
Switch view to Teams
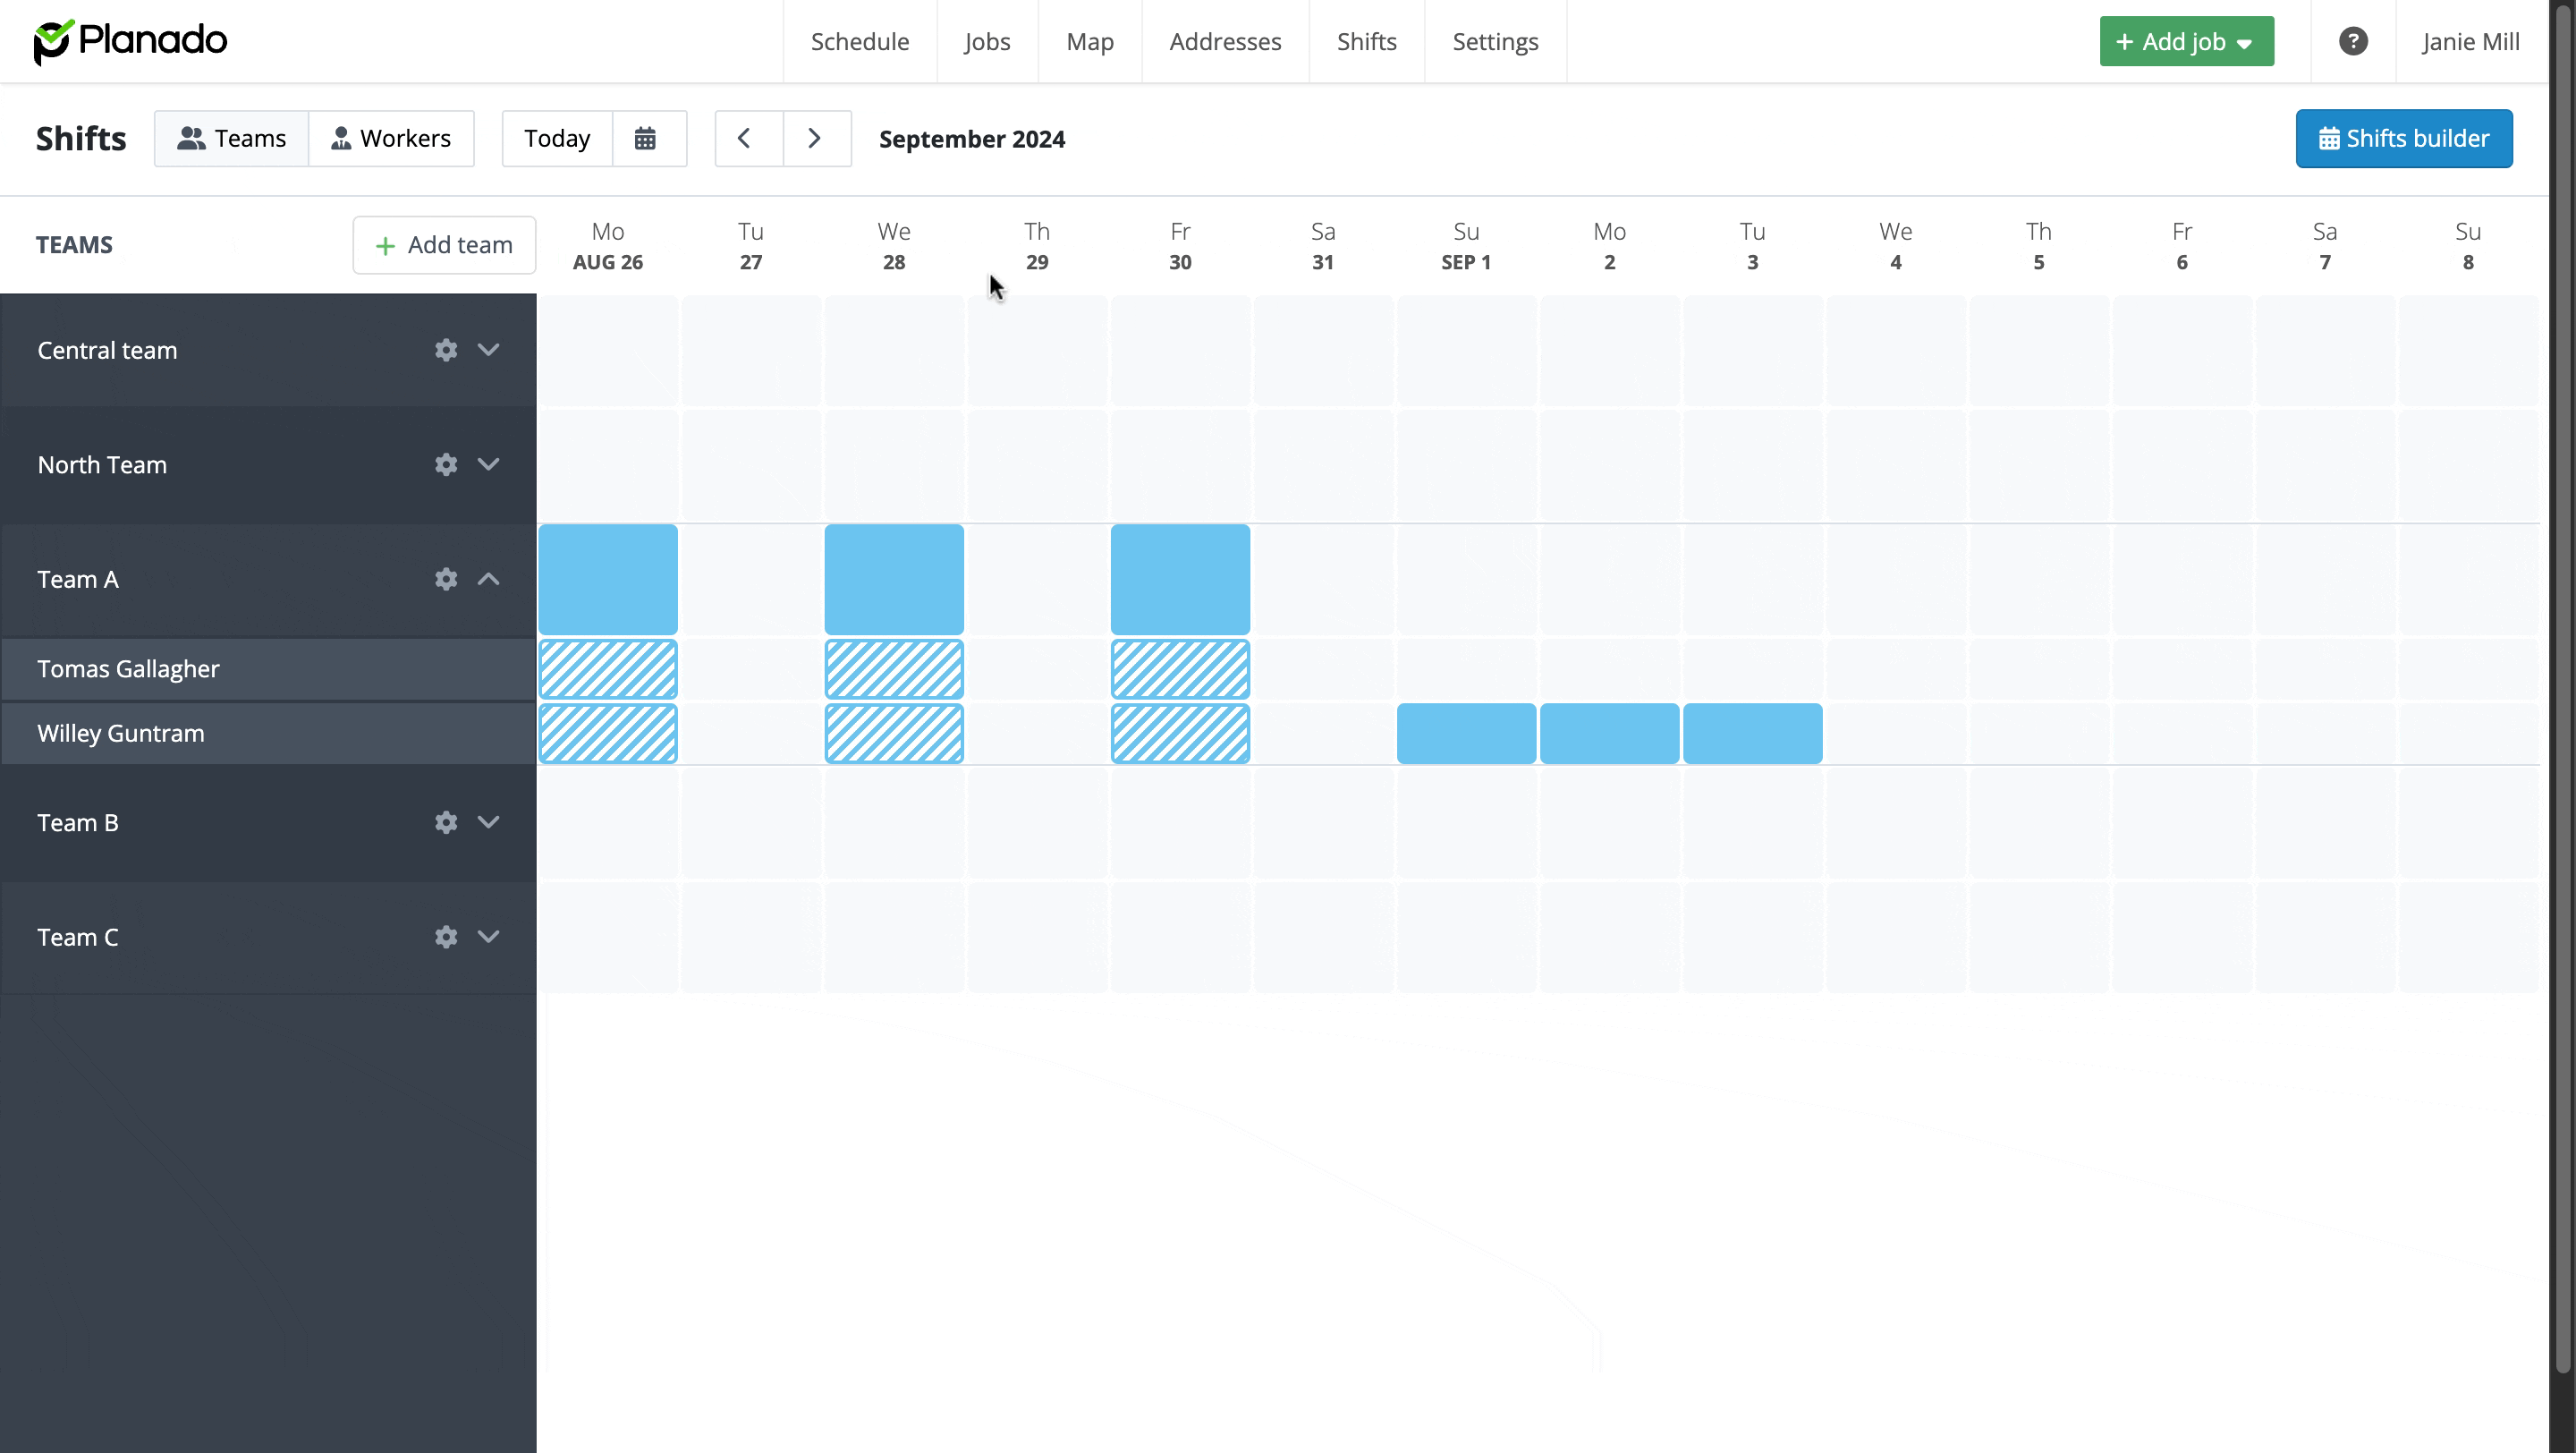232,139
